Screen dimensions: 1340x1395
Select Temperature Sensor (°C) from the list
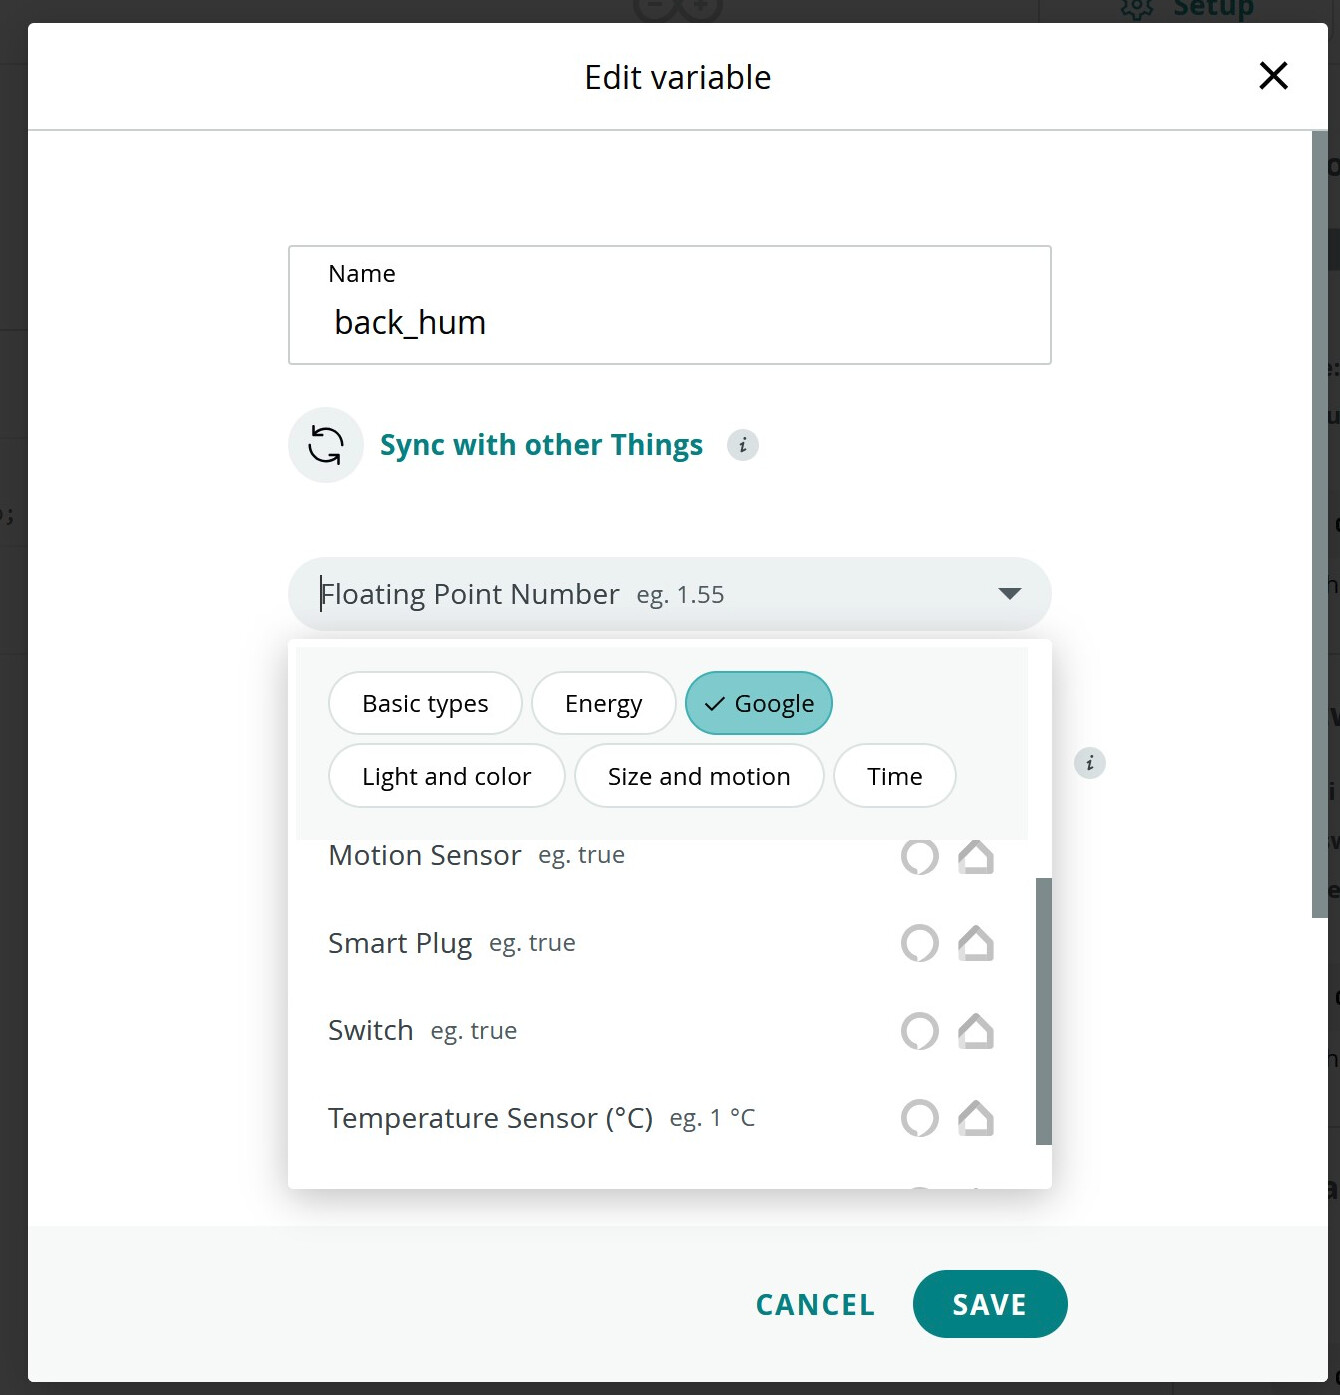pos(492,1118)
